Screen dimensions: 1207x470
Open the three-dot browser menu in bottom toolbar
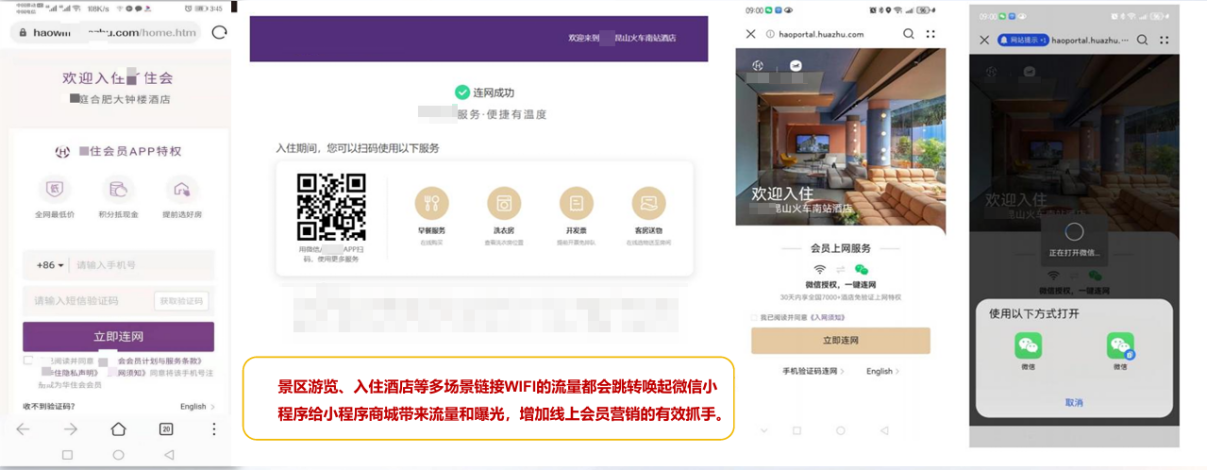click(213, 429)
